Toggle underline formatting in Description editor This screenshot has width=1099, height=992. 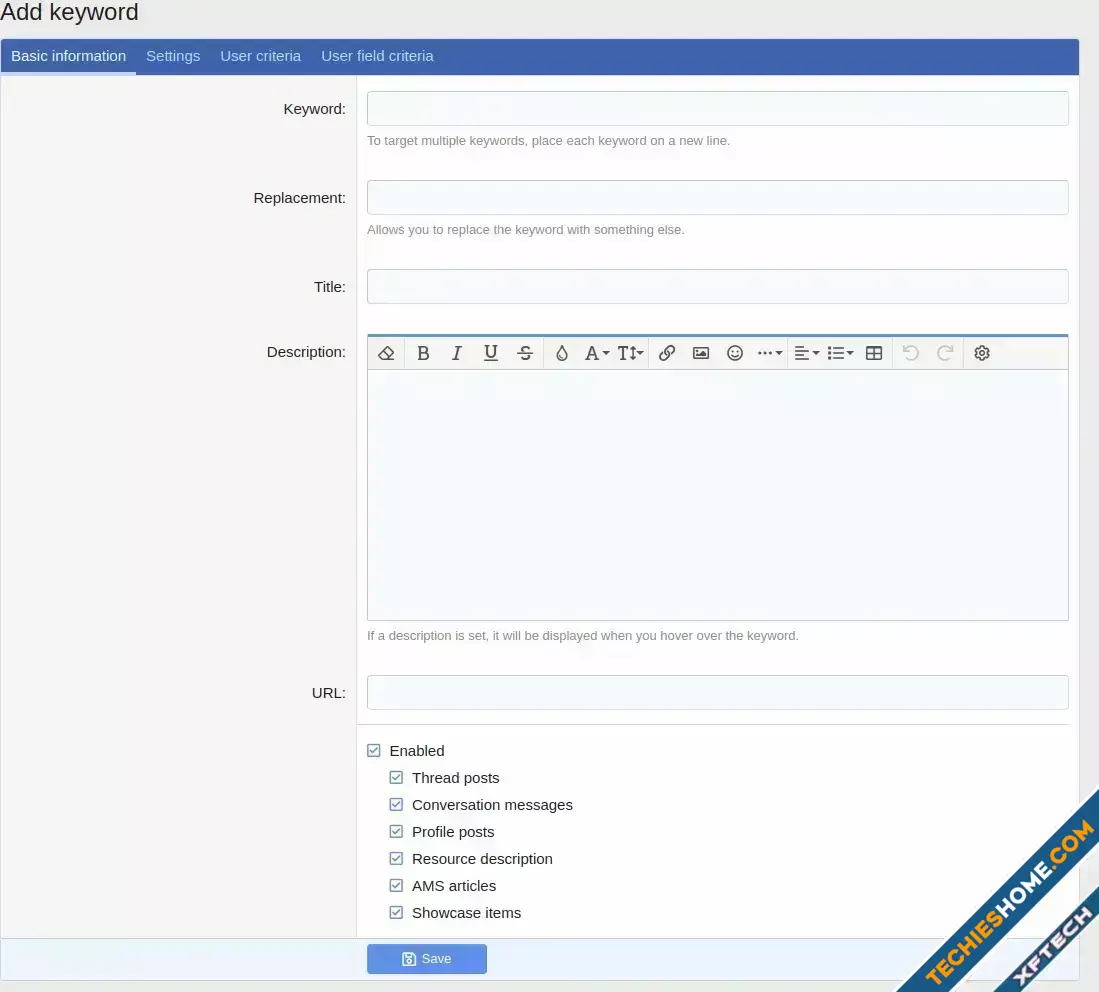coord(491,353)
